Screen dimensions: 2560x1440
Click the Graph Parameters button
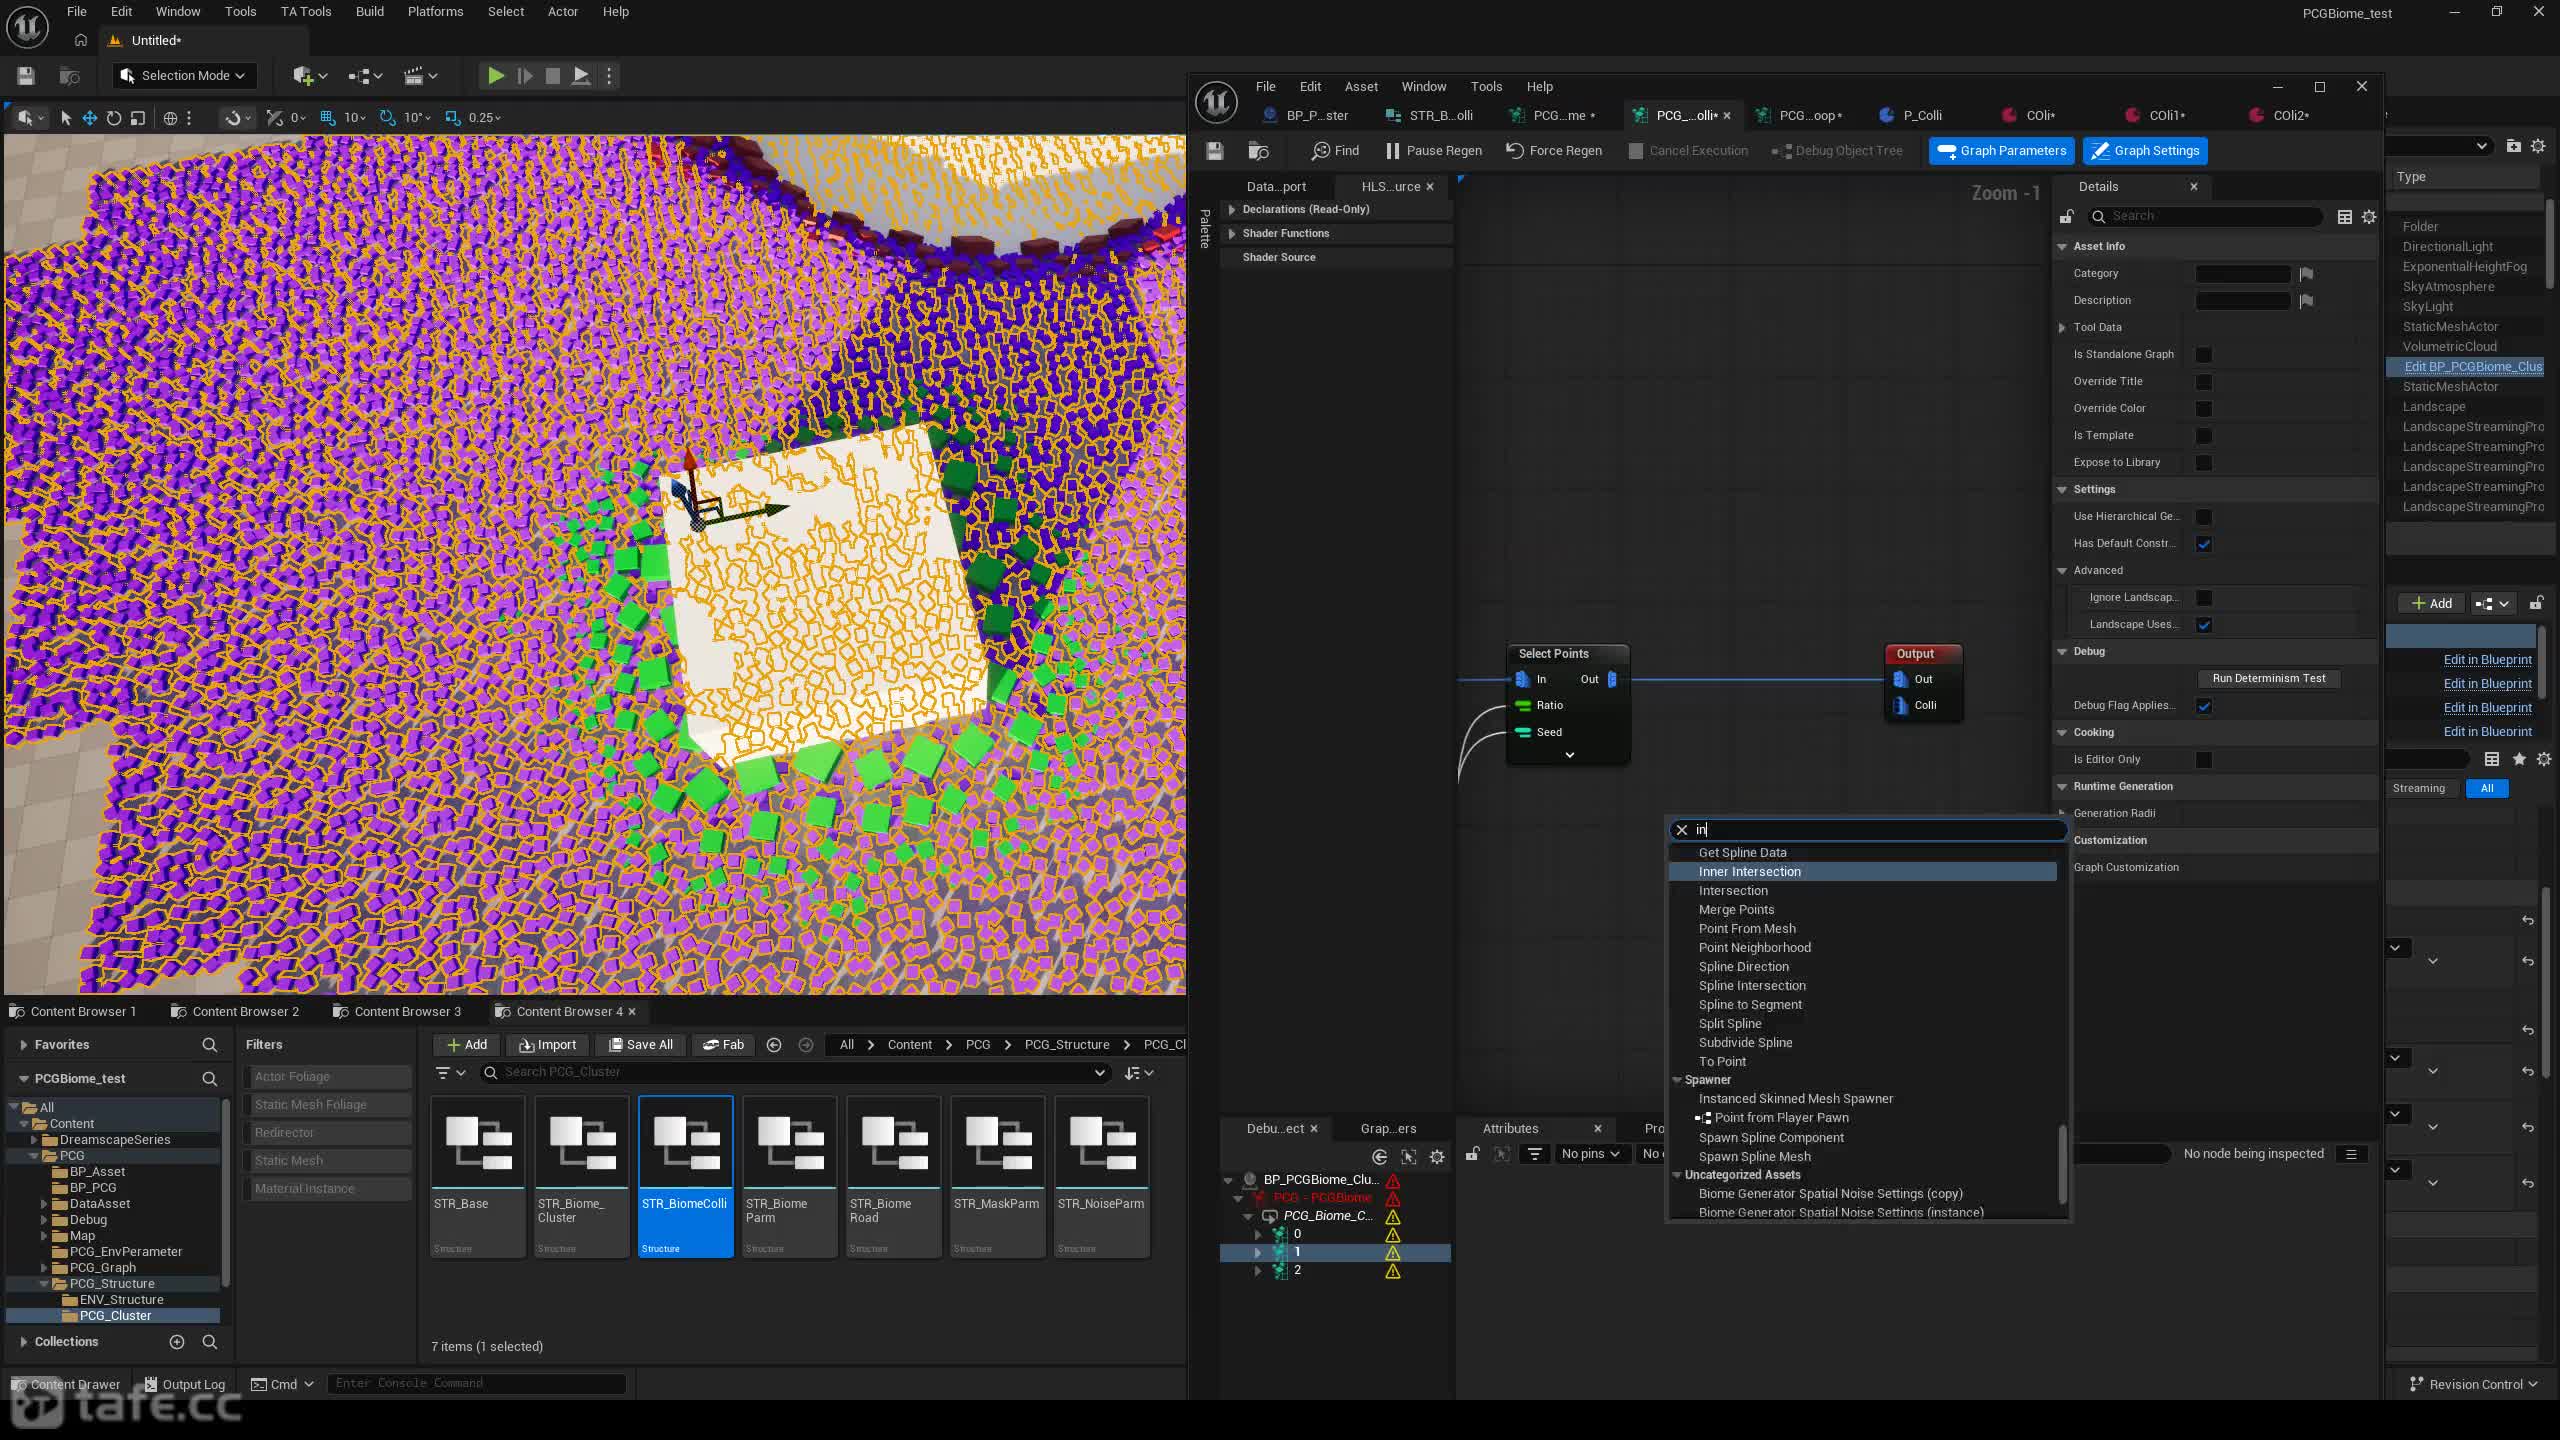(2001, 151)
